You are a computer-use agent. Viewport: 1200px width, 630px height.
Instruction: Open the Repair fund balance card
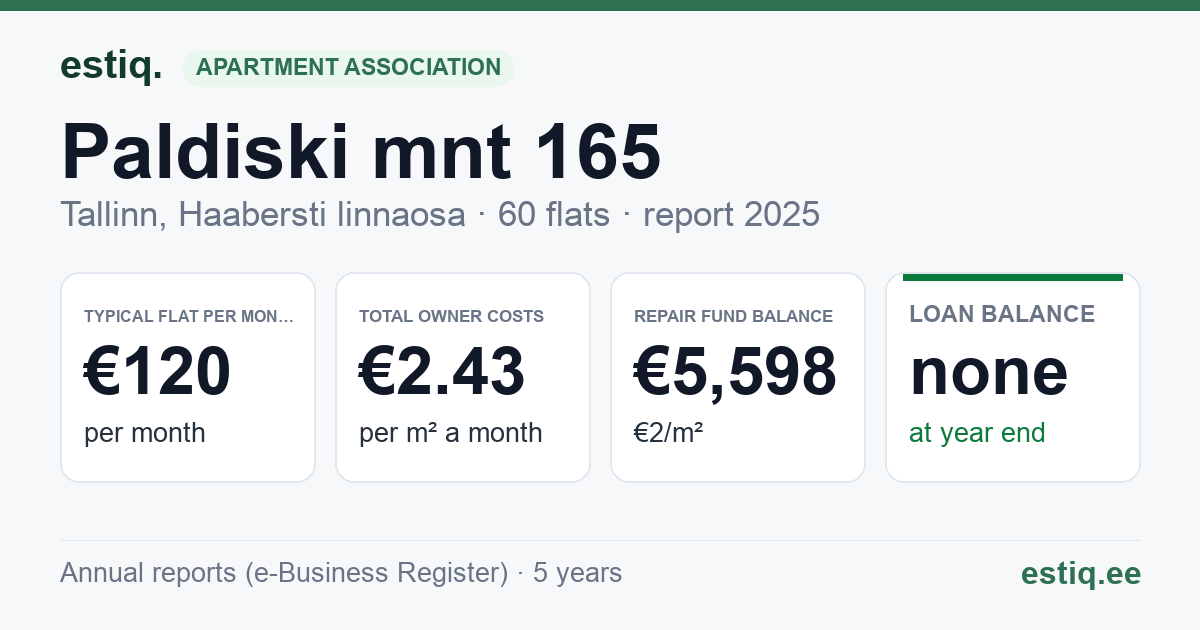point(738,377)
